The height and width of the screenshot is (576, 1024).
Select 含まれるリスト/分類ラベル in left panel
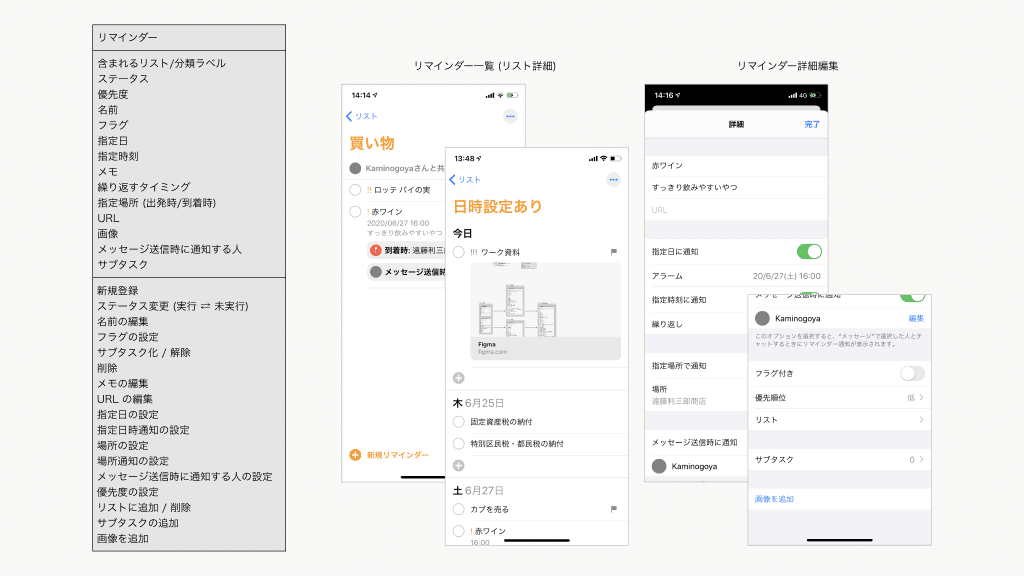click(x=161, y=63)
